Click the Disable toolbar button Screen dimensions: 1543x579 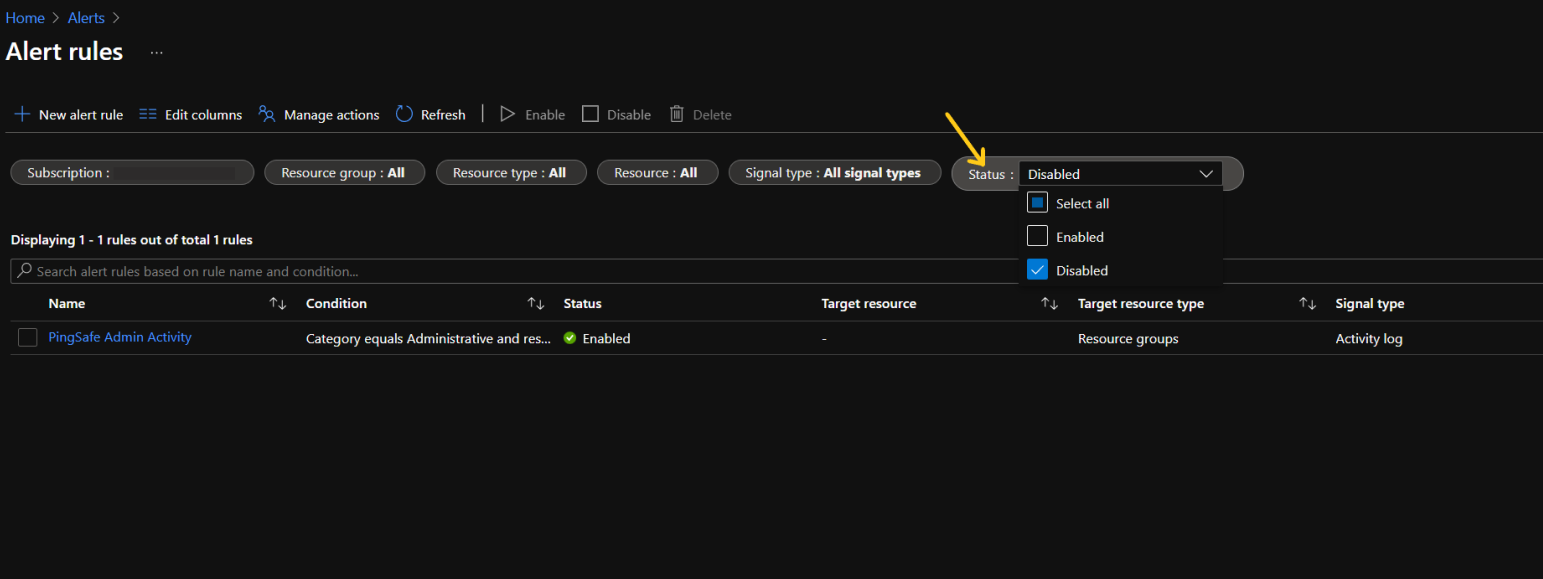click(617, 115)
